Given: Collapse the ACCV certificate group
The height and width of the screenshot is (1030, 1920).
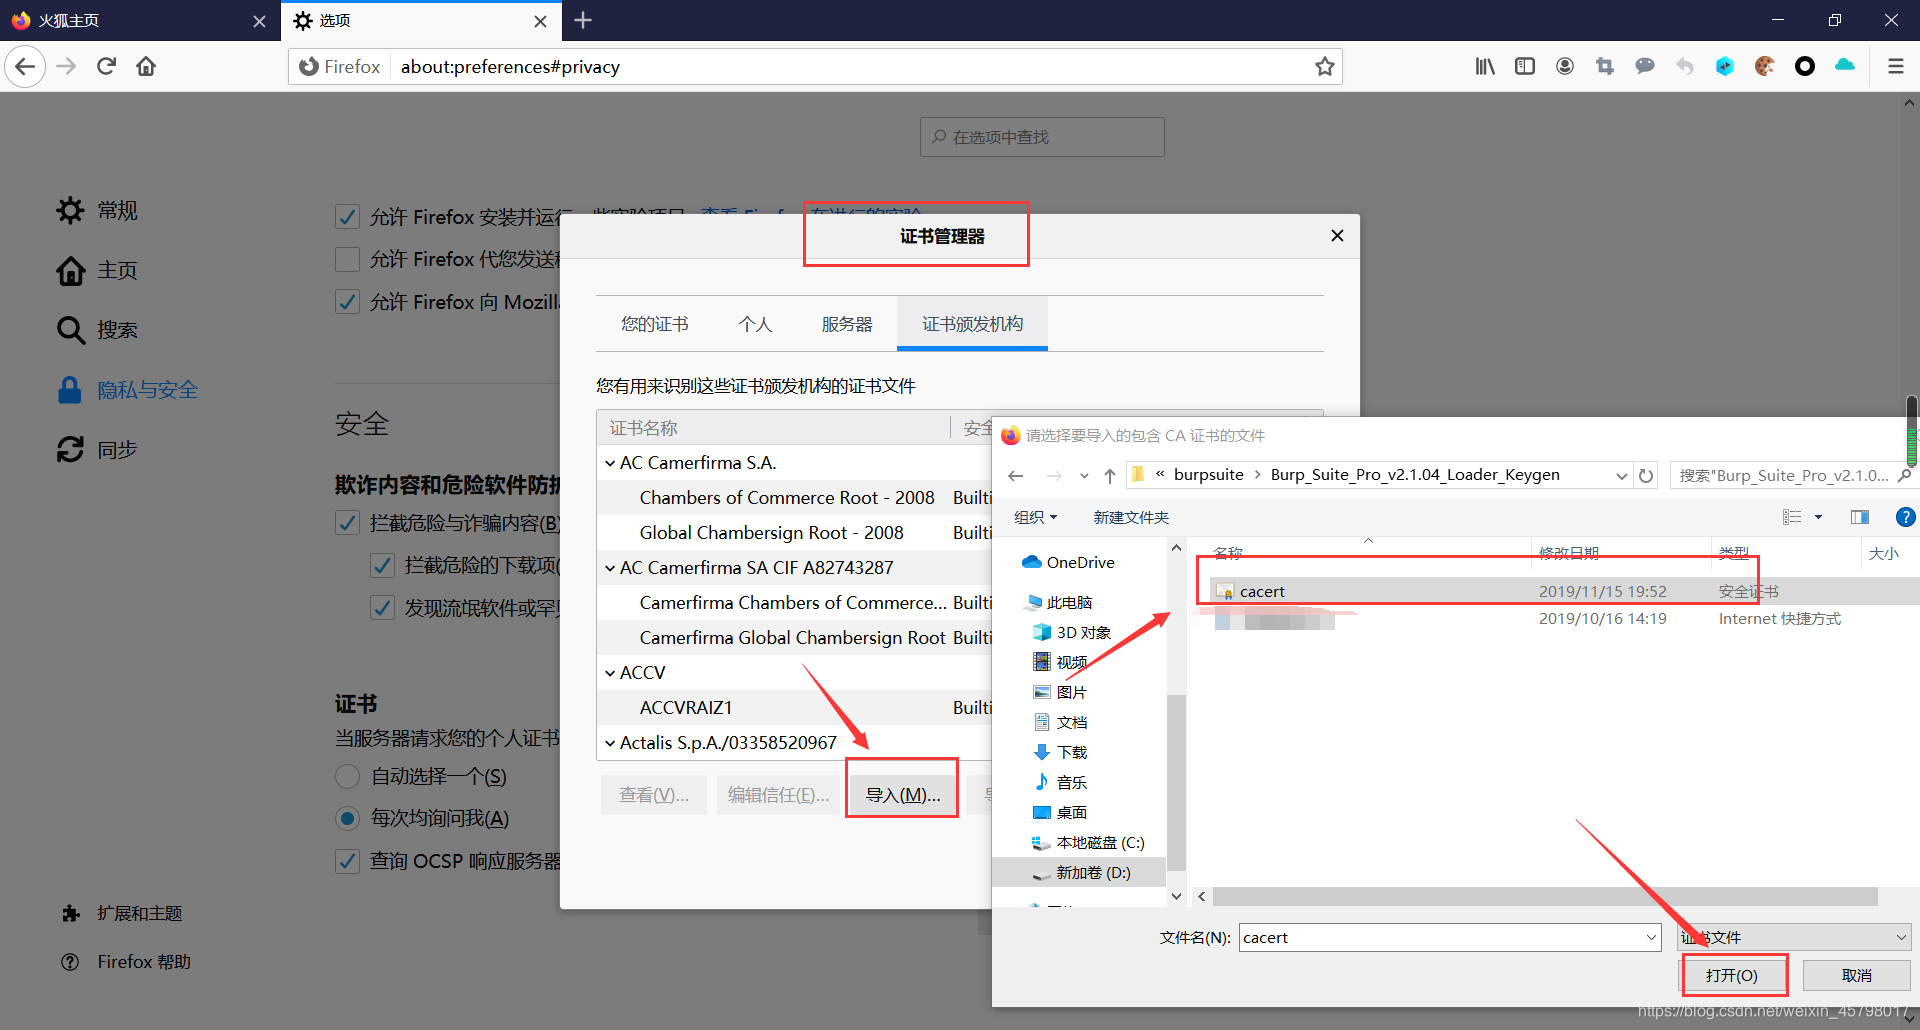Looking at the screenshot, I should (x=610, y=673).
